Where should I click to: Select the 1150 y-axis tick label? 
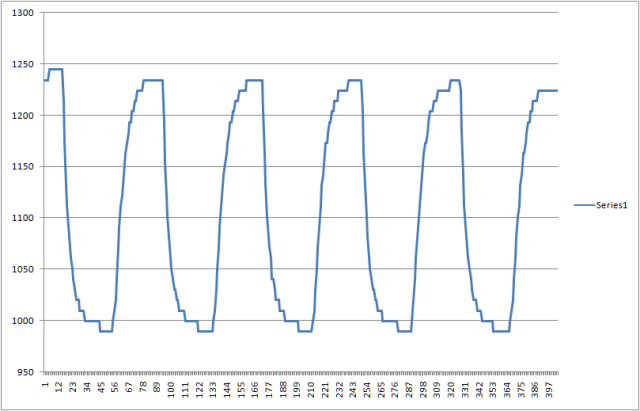pyautogui.click(x=20, y=167)
